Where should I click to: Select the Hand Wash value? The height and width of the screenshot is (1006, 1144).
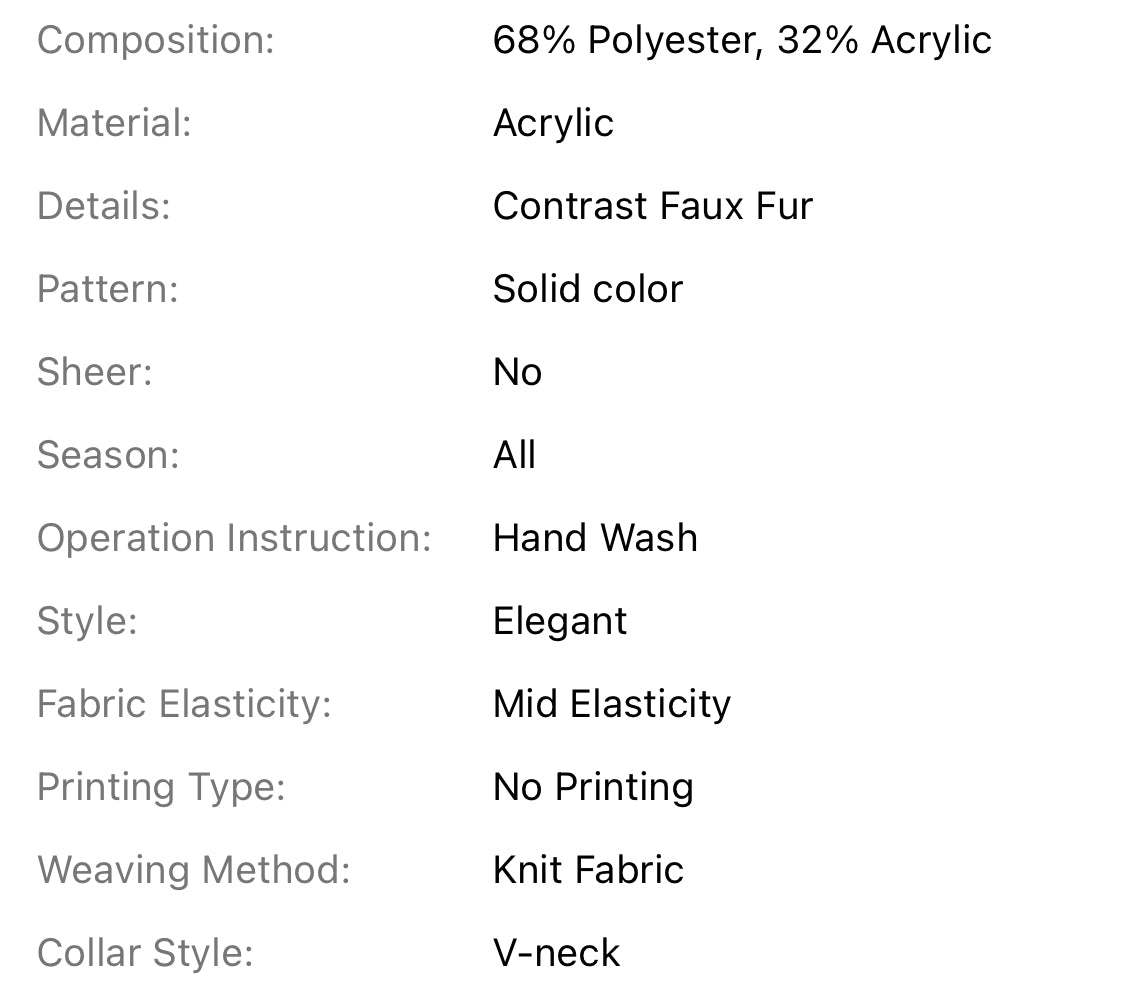pyautogui.click(x=595, y=539)
